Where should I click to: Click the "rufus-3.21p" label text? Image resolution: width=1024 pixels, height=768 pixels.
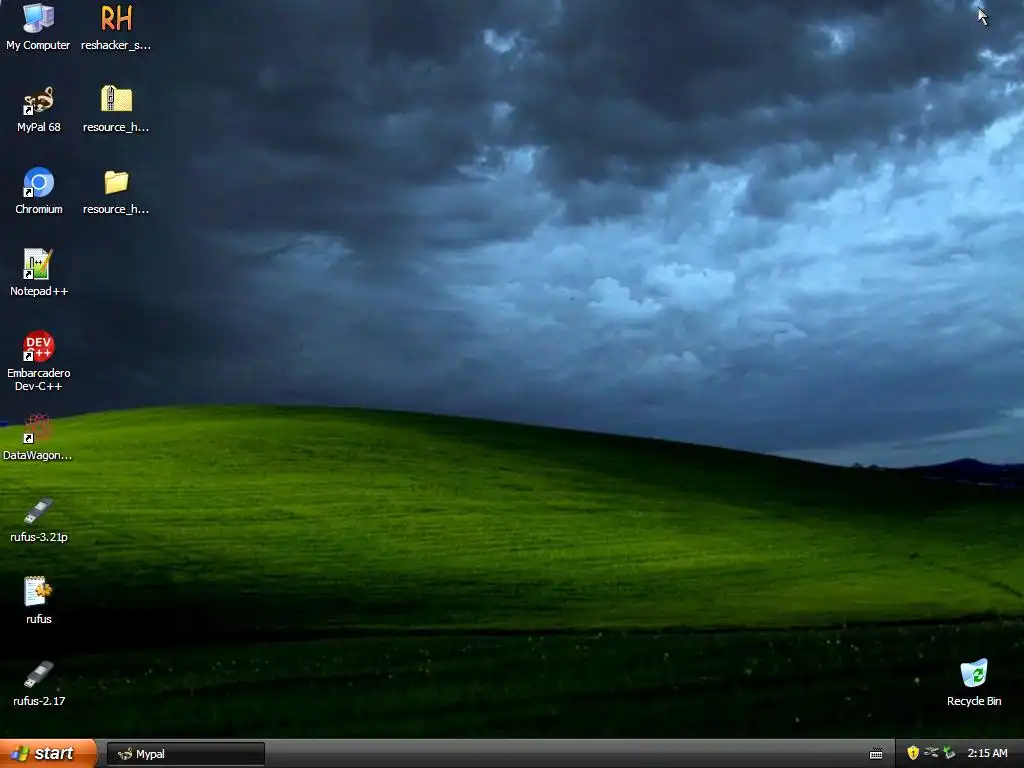click(39, 537)
